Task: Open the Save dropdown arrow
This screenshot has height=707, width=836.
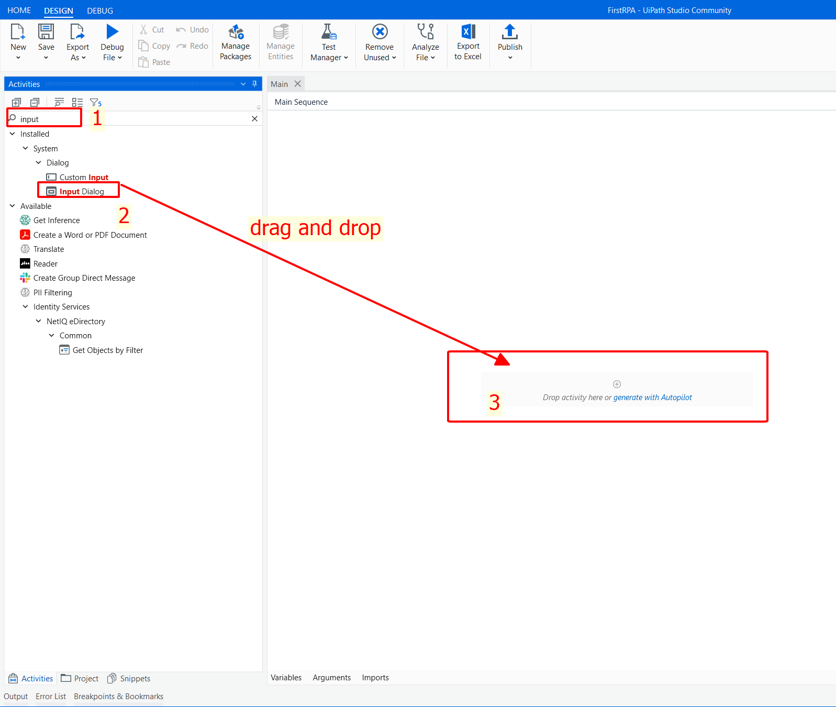Action: pyautogui.click(x=46, y=58)
